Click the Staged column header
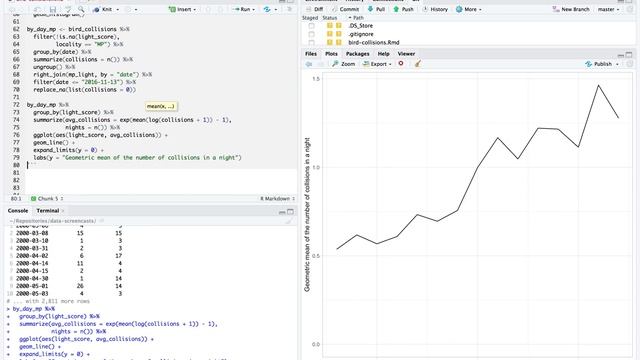This screenshot has height=360, width=640. [x=310, y=18]
